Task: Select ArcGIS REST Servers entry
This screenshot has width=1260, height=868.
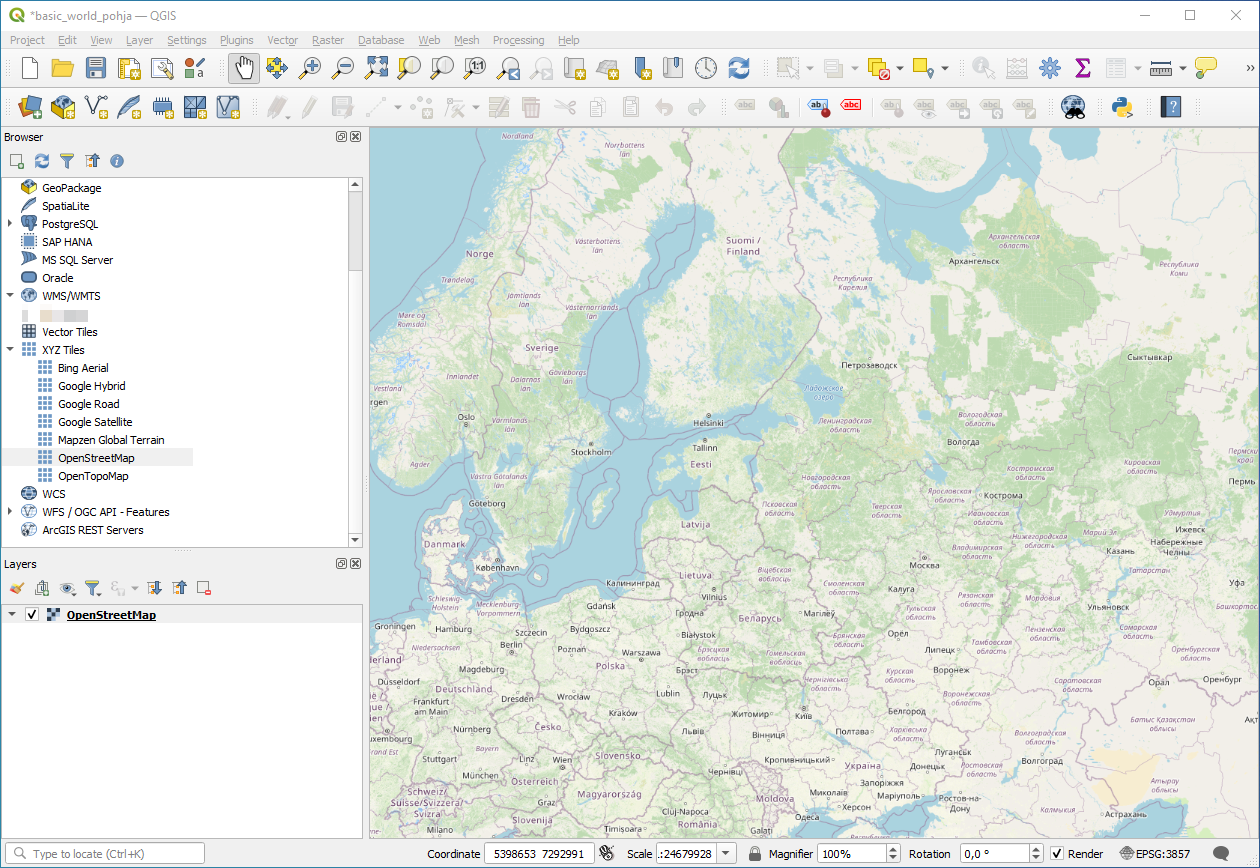Action: (93, 530)
